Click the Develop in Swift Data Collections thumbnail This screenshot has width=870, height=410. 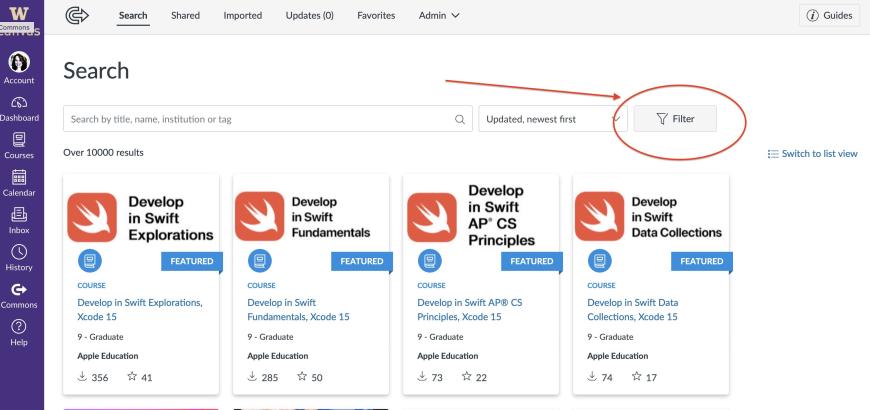(x=650, y=217)
